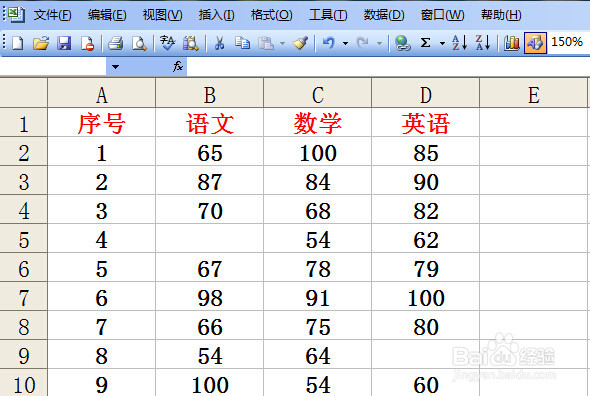Viewport: 590px width, 396px height.
Task: Select row 5 header
Action: pyautogui.click(x=23, y=239)
